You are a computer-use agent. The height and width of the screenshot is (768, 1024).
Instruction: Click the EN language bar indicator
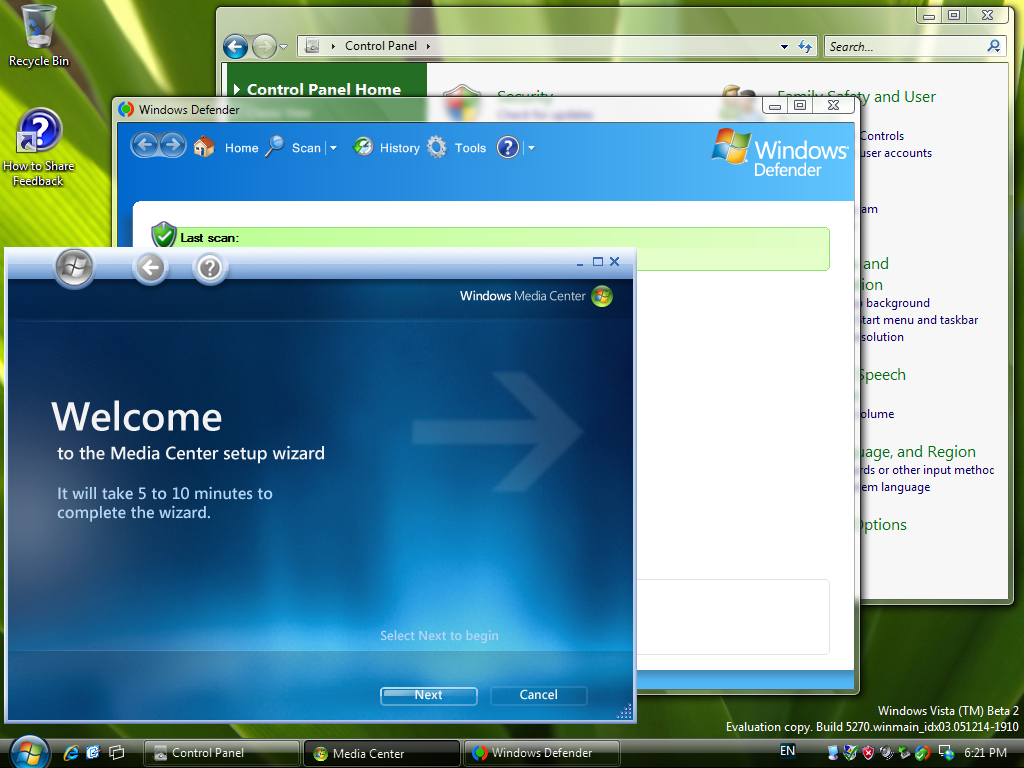[788, 751]
